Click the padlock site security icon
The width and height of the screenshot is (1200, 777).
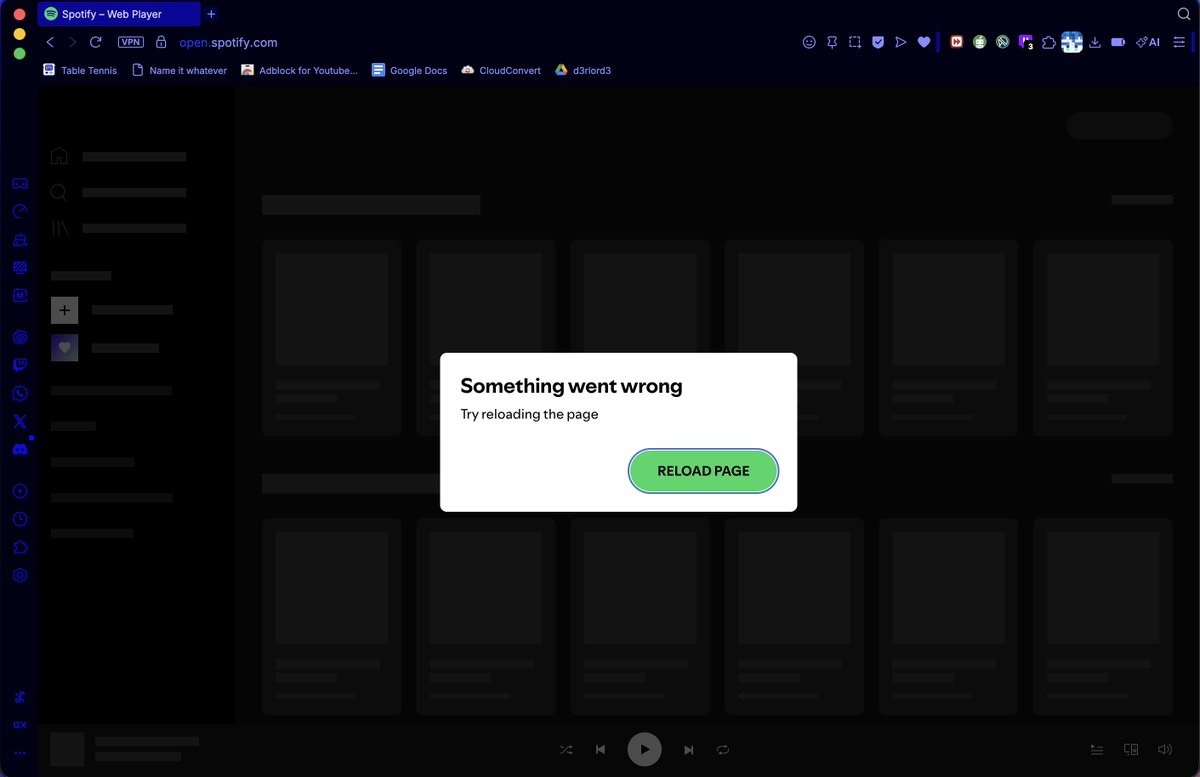(x=161, y=42)
